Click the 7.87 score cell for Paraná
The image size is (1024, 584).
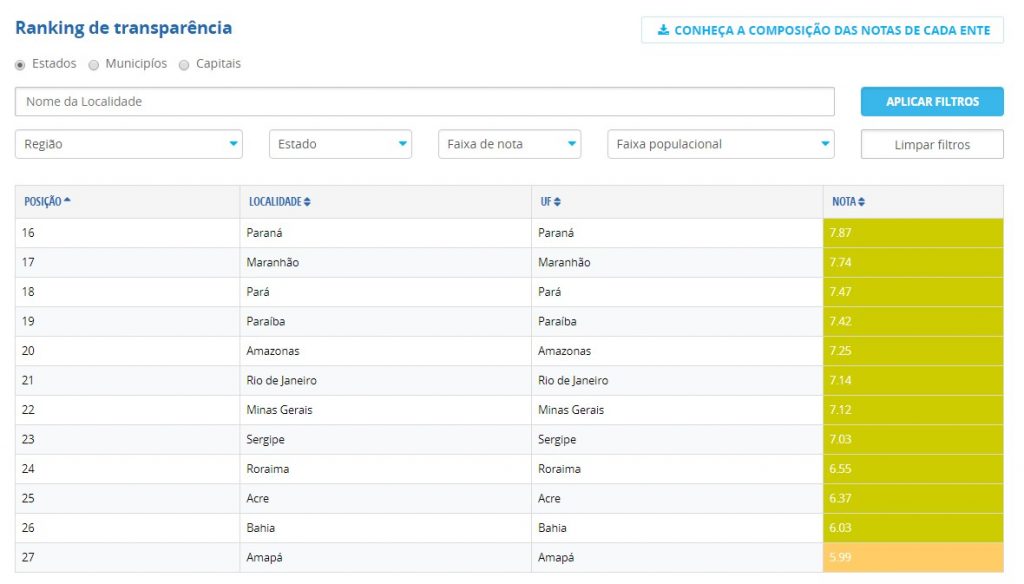[912, 233]
